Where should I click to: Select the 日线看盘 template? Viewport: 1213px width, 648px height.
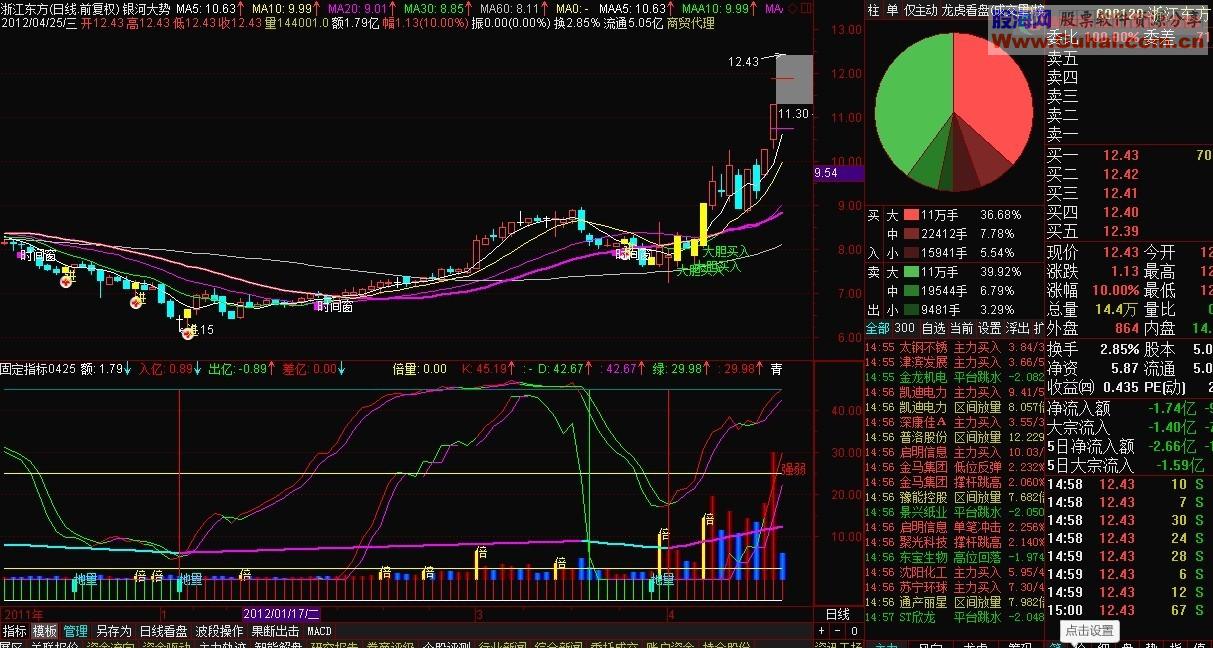click(163, 631)
